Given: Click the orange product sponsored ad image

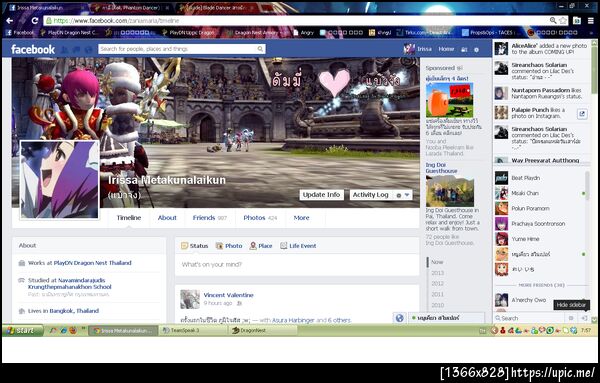Looking at the screenshot, I should tap(450, 100).
